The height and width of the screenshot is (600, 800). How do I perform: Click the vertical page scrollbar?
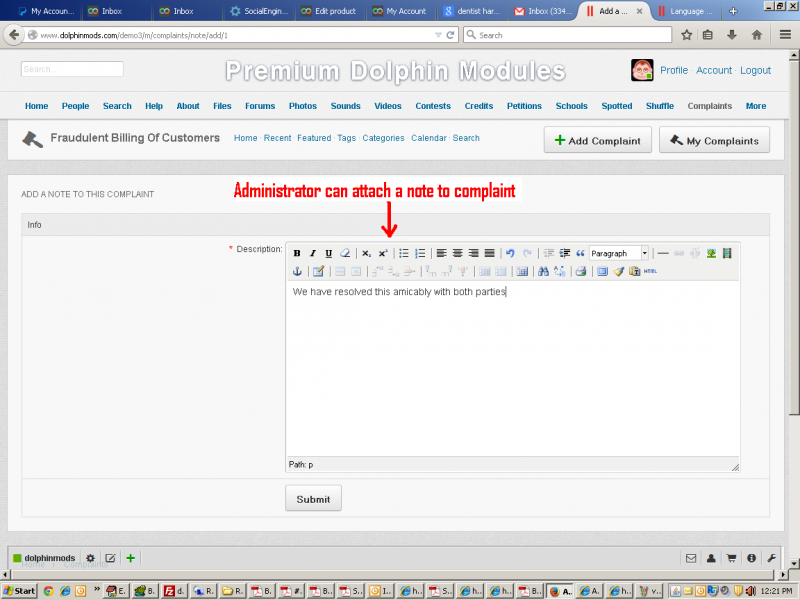[x=794, y=237]
